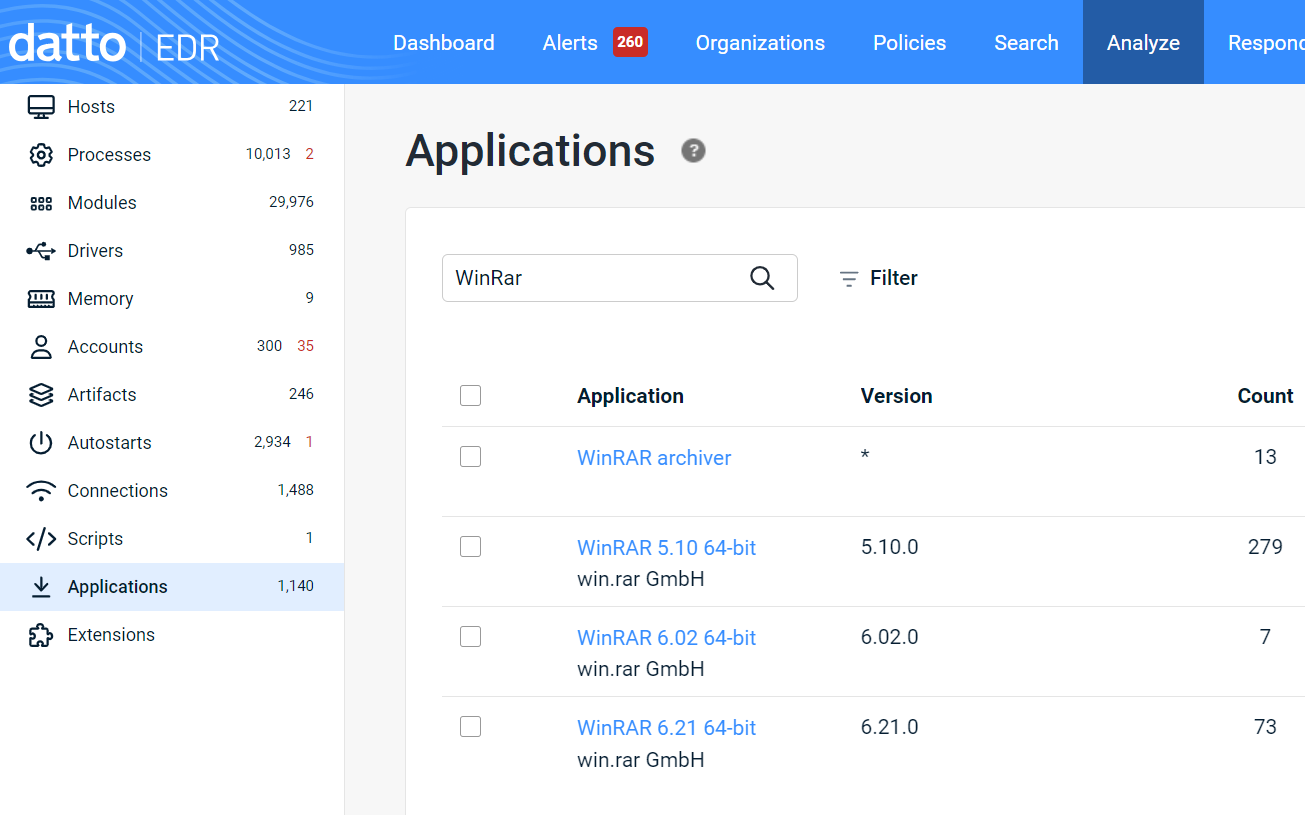Click the red 35 Accounts alert count
Image resolution: width=1305 pixels, height=815 pixels.
coord(305,346)
